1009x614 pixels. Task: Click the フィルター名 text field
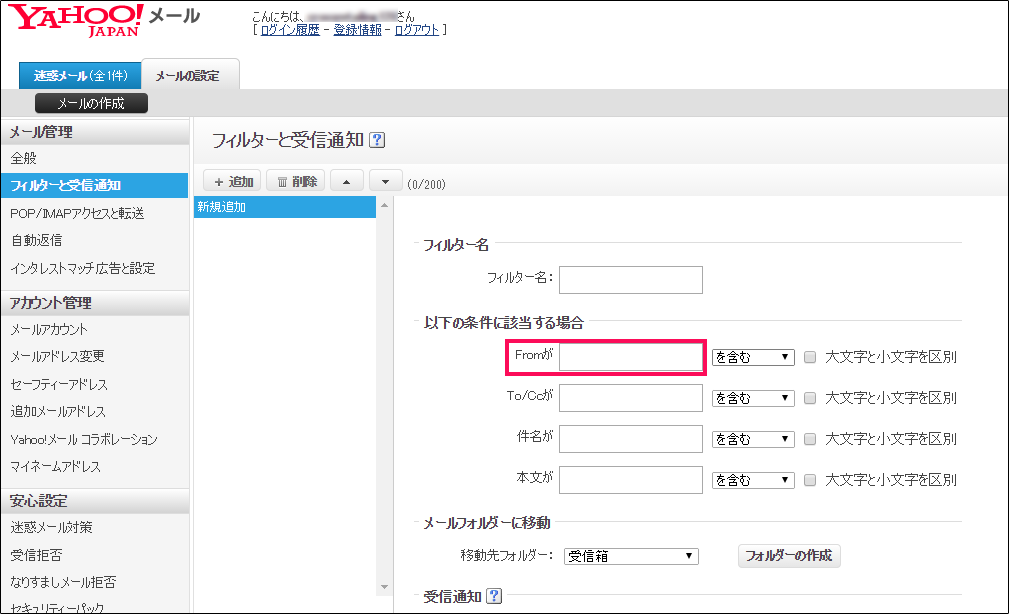[x=630, y=279]
